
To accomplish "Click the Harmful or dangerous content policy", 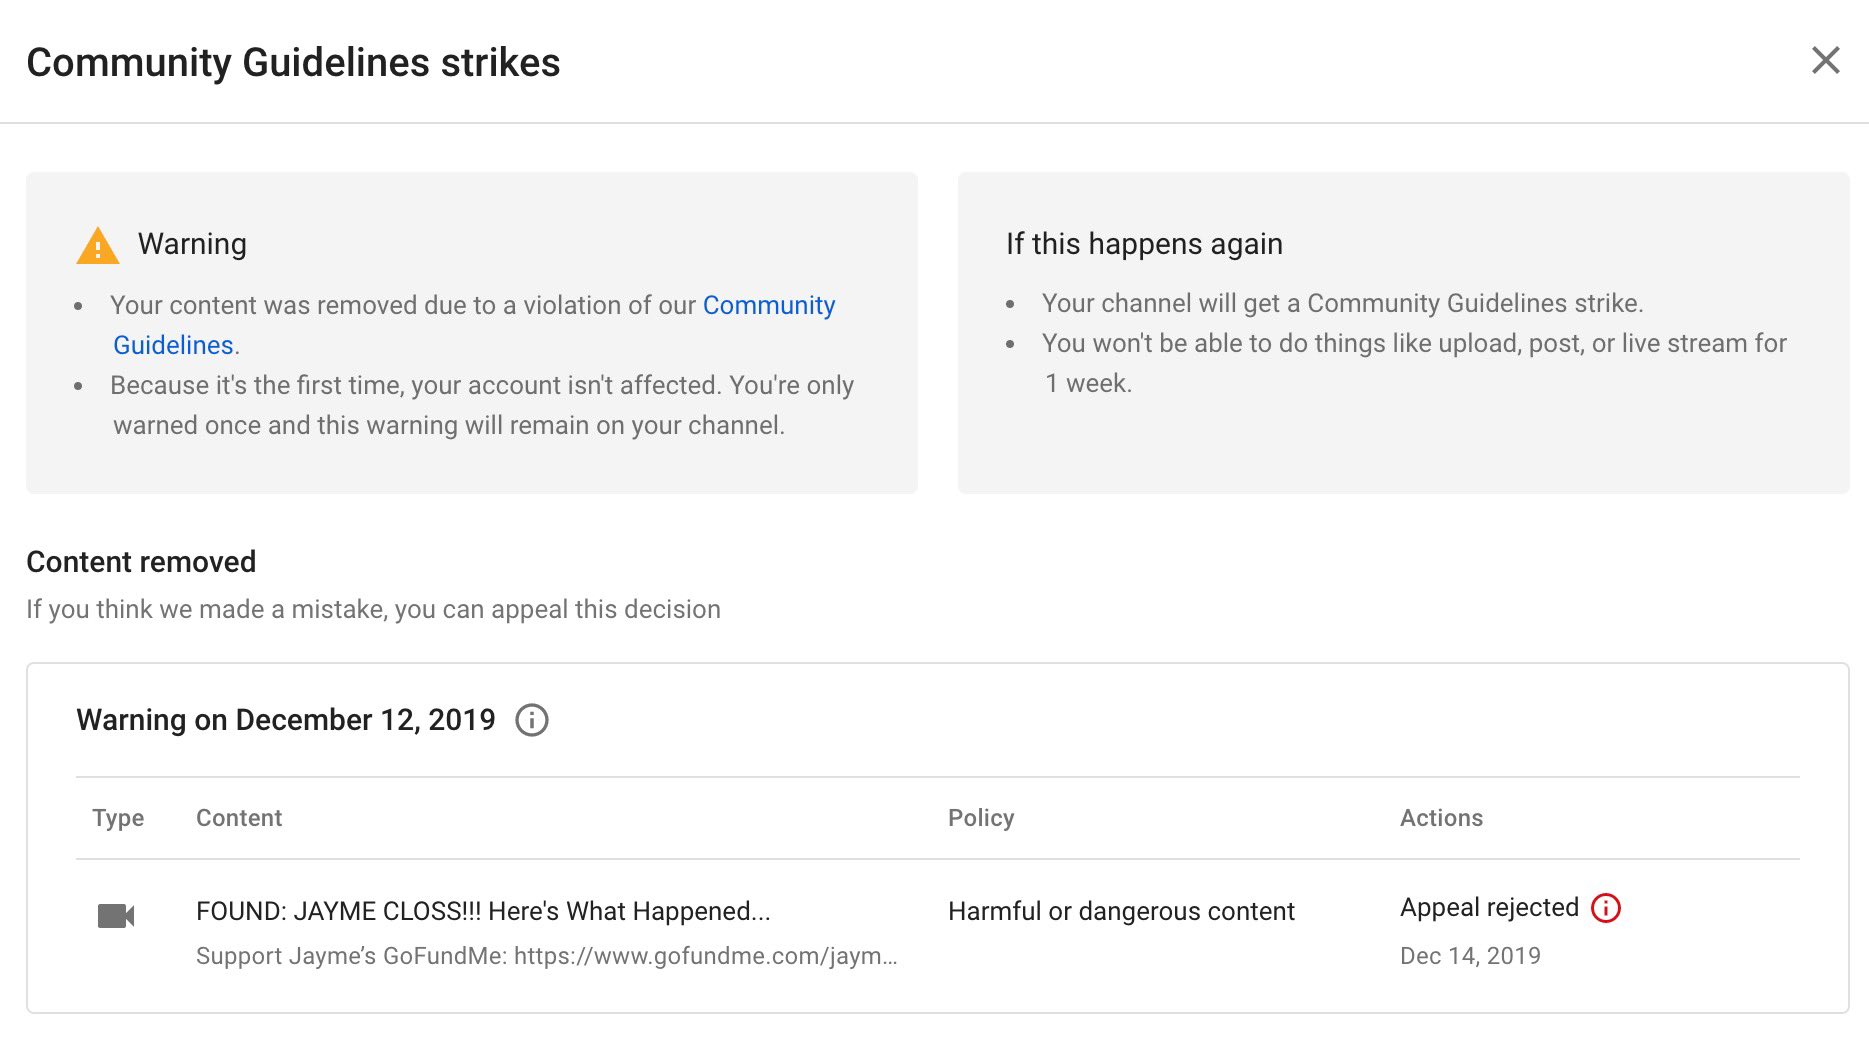I will coord(1121,911).
